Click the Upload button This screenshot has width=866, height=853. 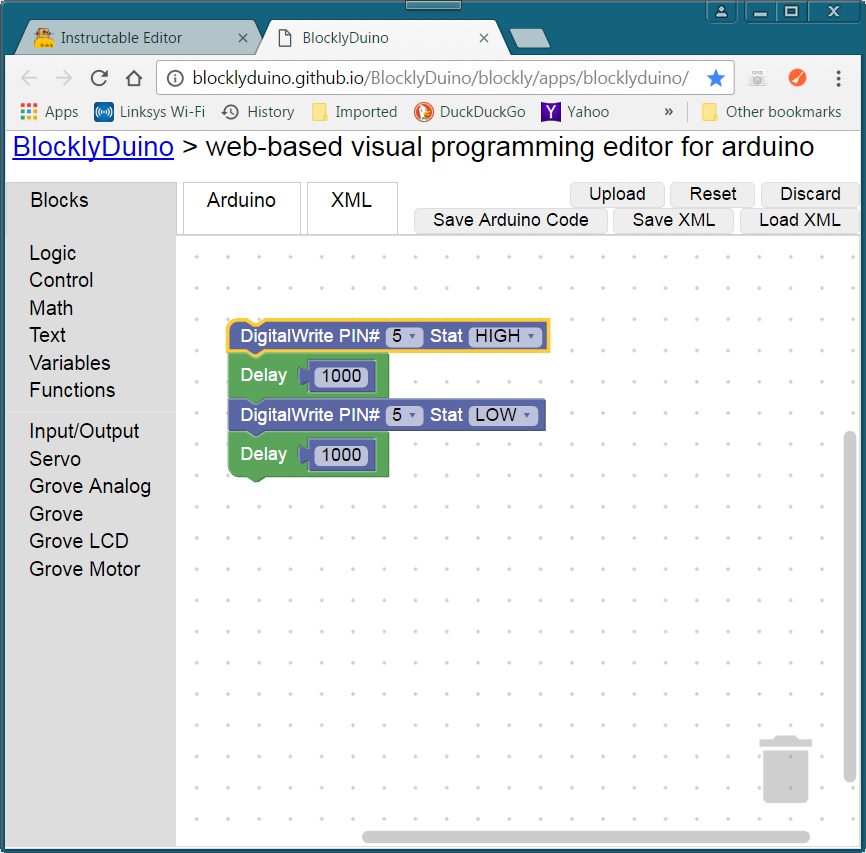click(x=616, y=194)
